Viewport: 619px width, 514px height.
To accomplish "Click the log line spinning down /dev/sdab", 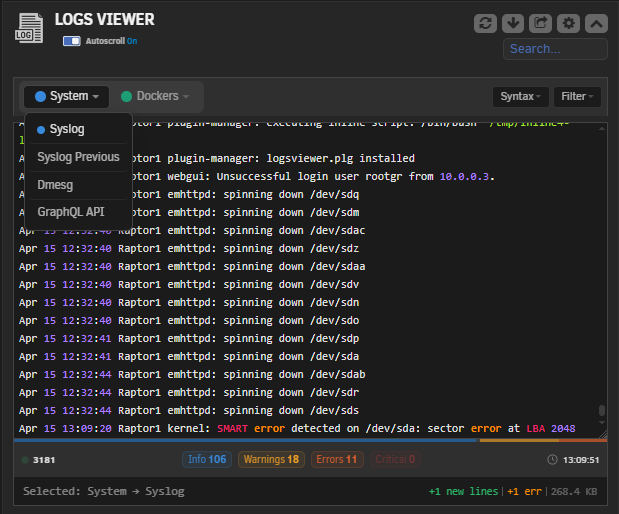I will click(x=192, y=374).
